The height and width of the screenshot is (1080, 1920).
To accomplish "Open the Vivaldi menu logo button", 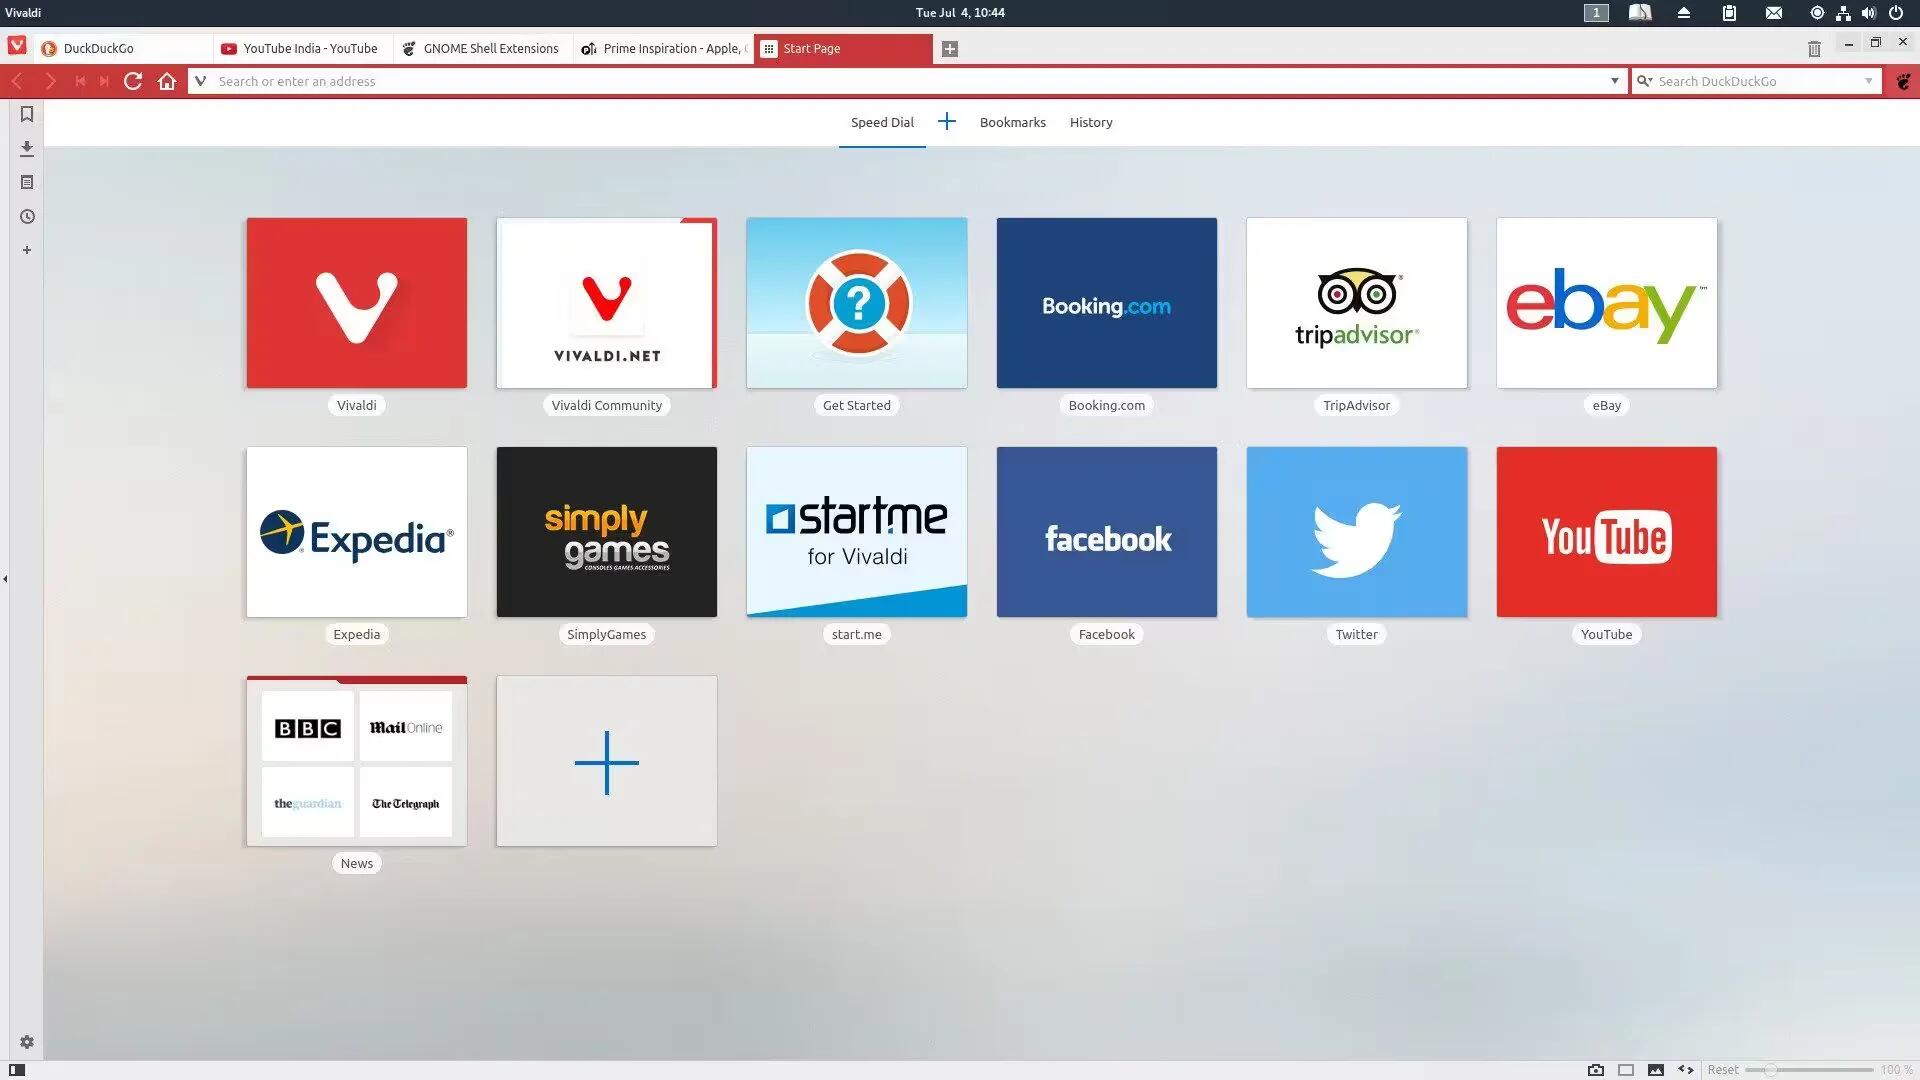I will pos(17,46).
